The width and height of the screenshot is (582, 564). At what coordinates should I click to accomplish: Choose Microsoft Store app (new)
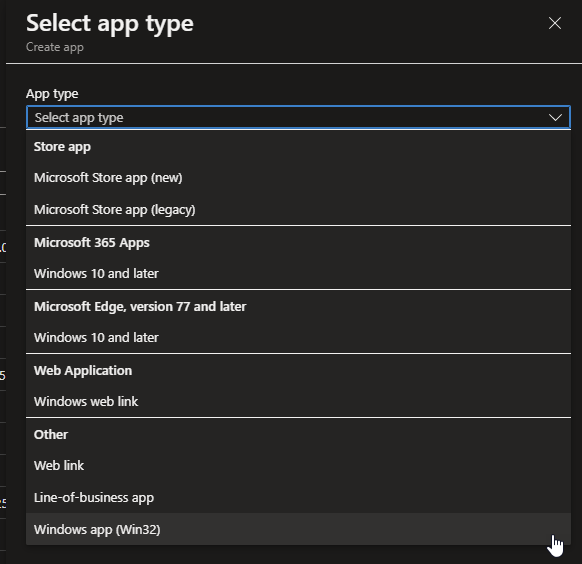coord(298,178)
